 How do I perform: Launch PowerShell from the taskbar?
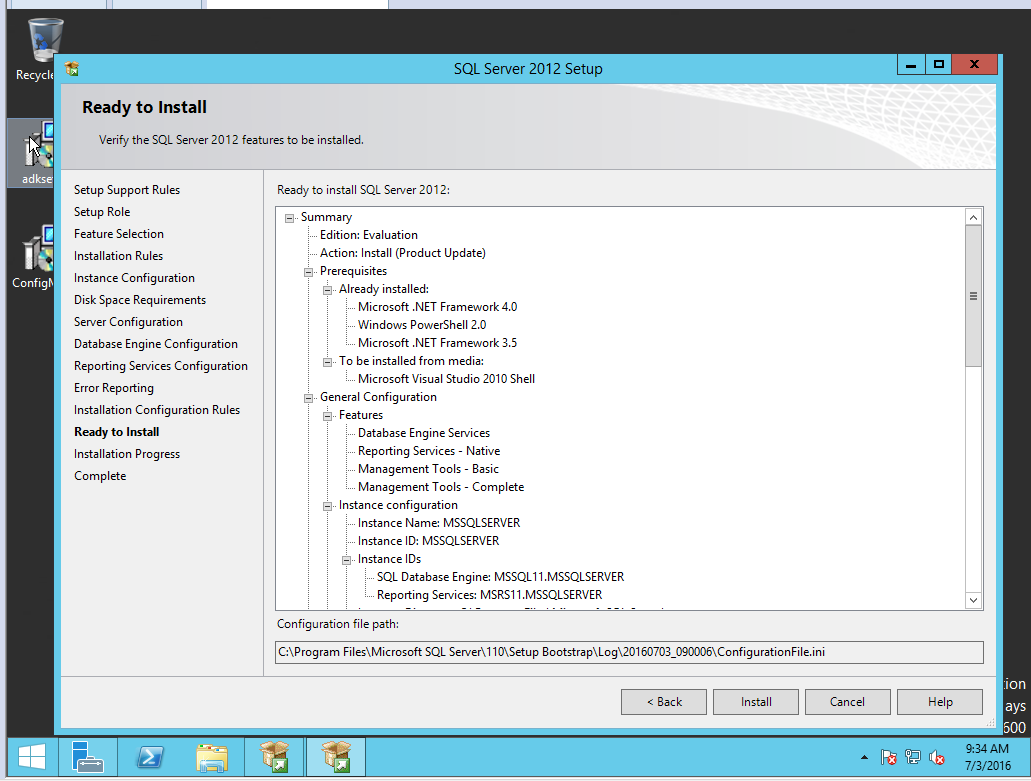pos(150,757)
